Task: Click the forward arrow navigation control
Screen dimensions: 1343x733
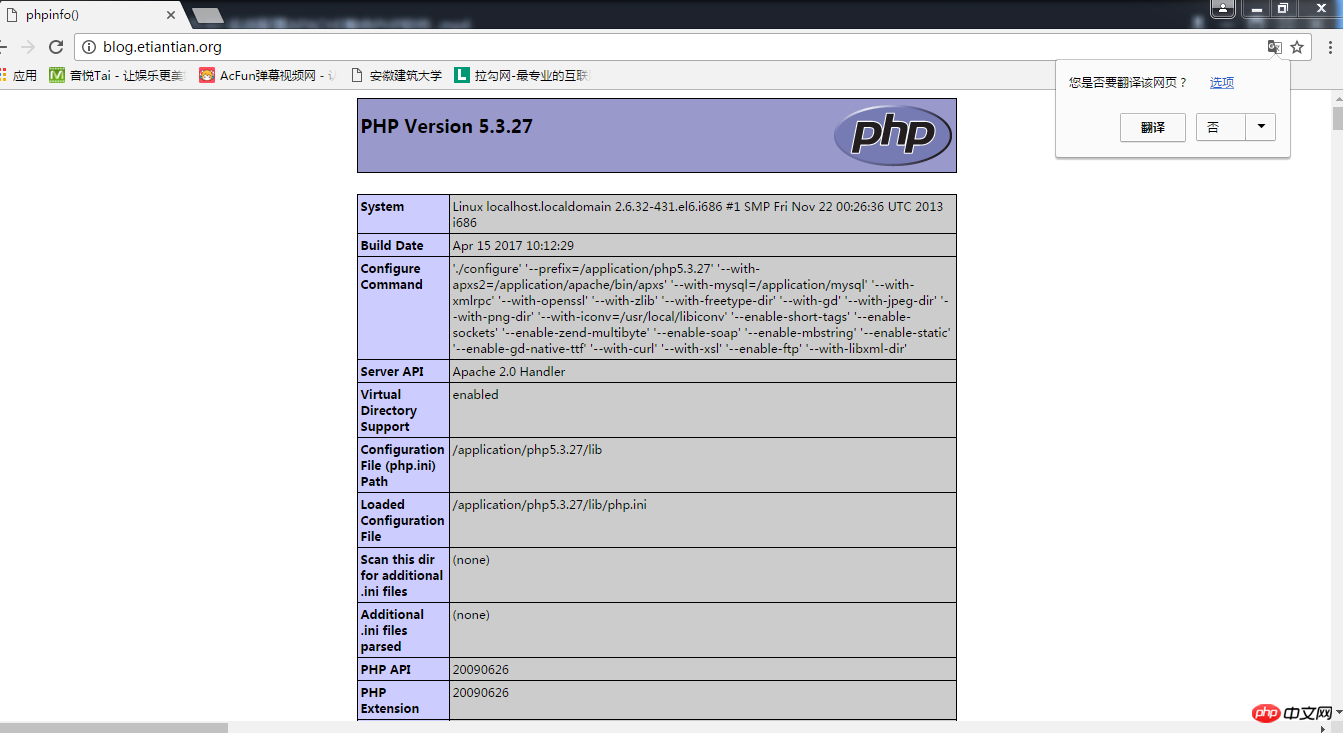Action: 30,46
